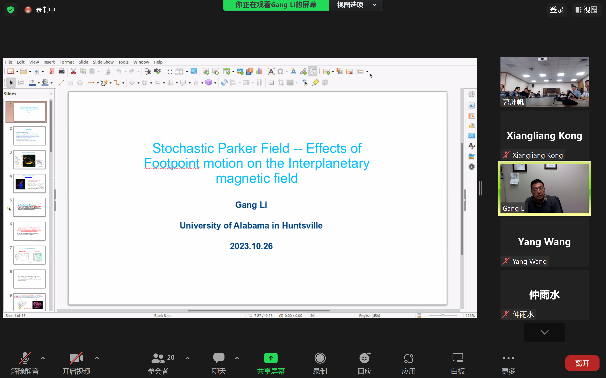Click the Insert Chart toolbar icon
This screenshot has height=378, width=606.
click(259, 72)
